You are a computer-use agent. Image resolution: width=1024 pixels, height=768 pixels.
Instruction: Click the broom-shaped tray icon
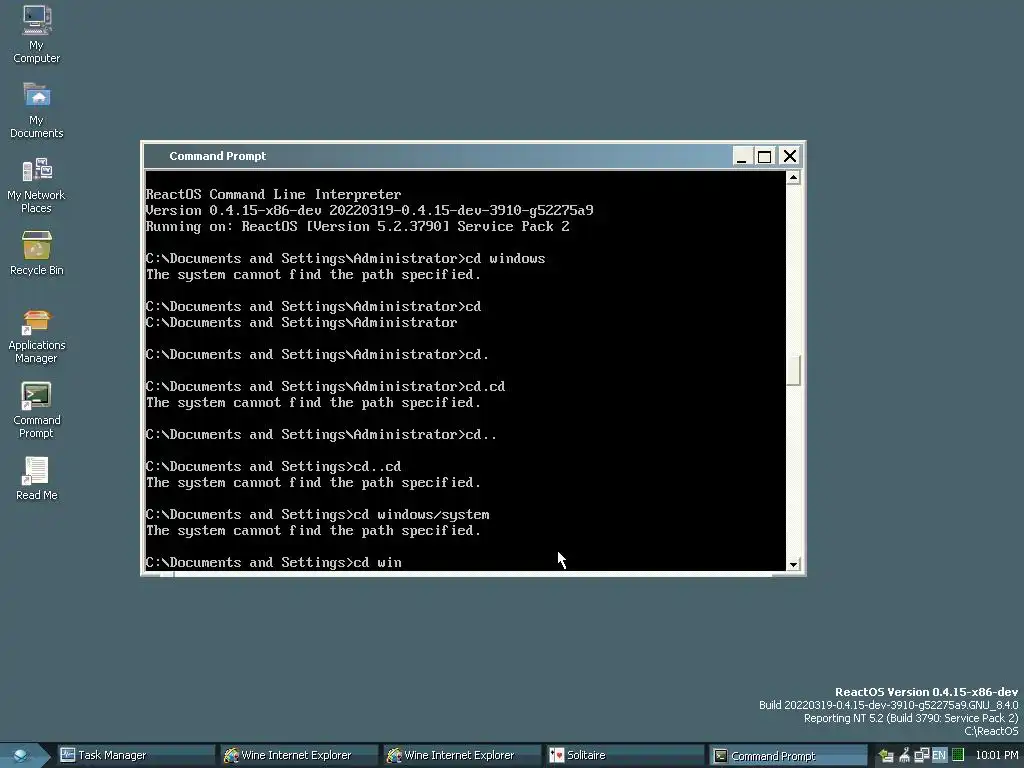pos(904,756)
